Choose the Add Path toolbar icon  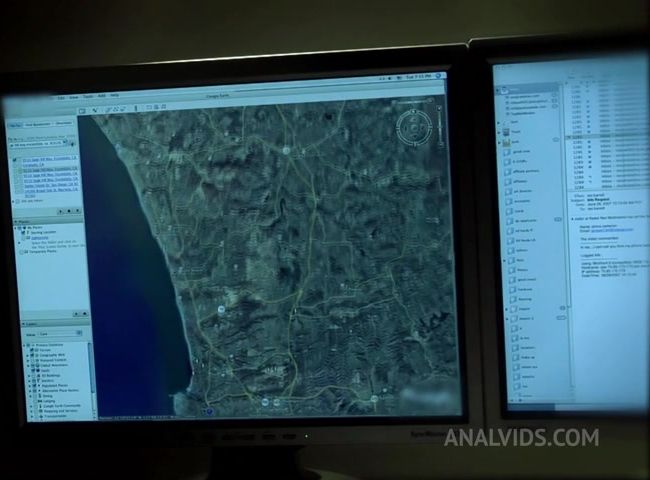coord(116,109)
